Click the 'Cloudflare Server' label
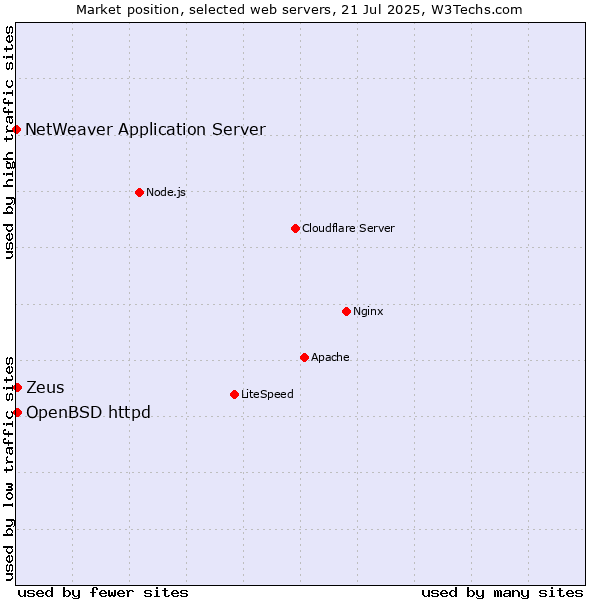The height and width of the screenshot is (600, 600). pos(348,228)
